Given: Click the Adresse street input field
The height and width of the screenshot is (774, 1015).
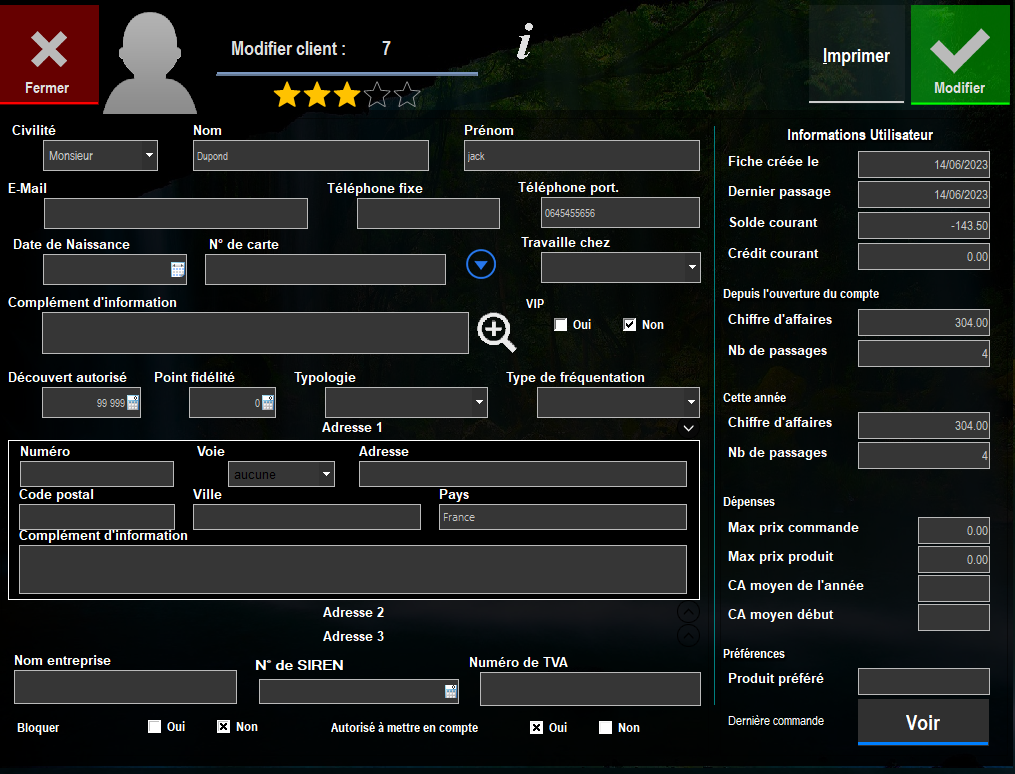Looking at the screenshot, I should (x=522, y=474).
